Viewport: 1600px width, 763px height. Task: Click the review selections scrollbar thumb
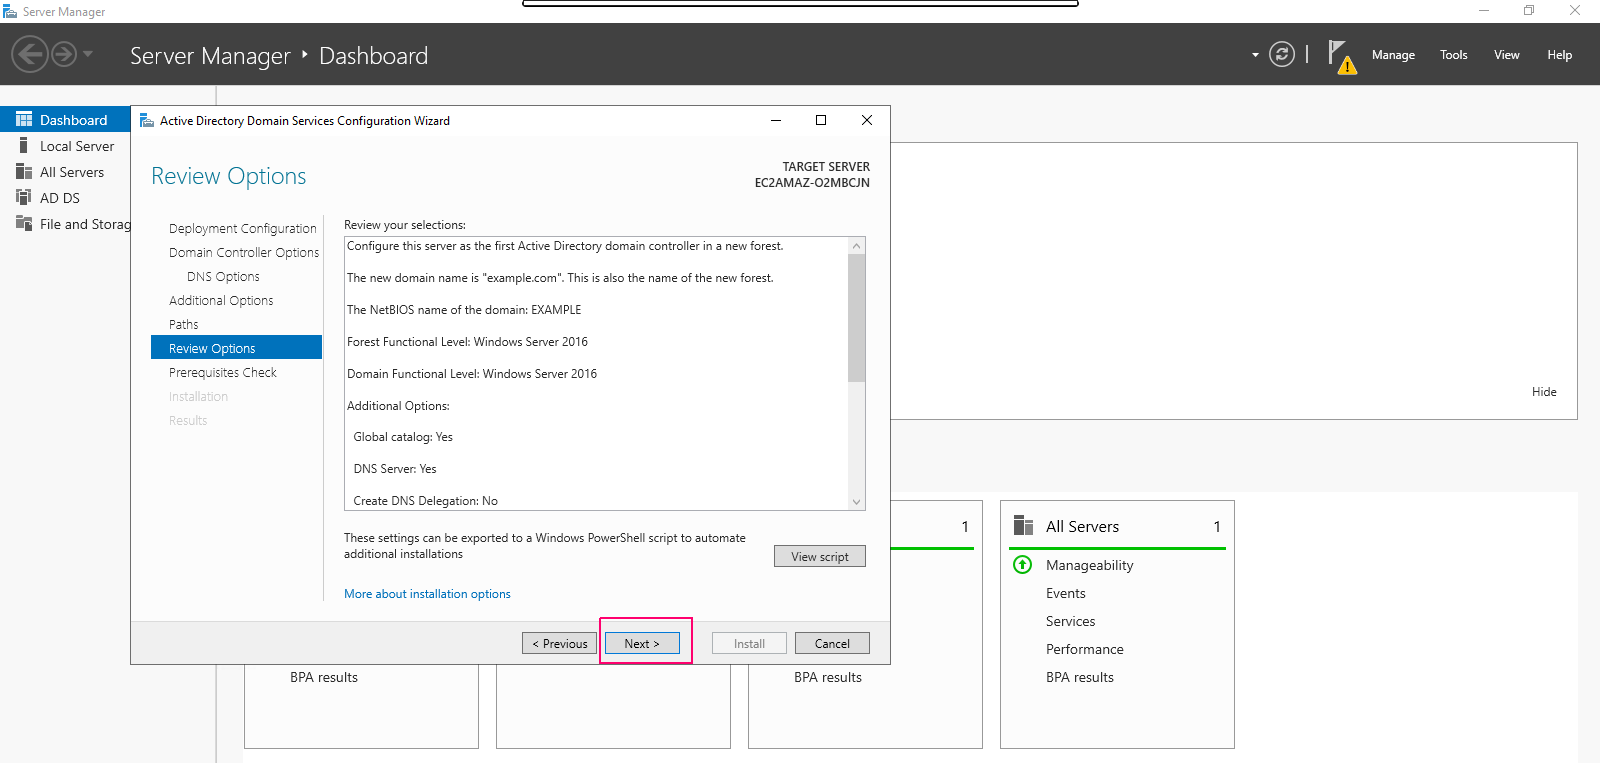tap(856, 318)
